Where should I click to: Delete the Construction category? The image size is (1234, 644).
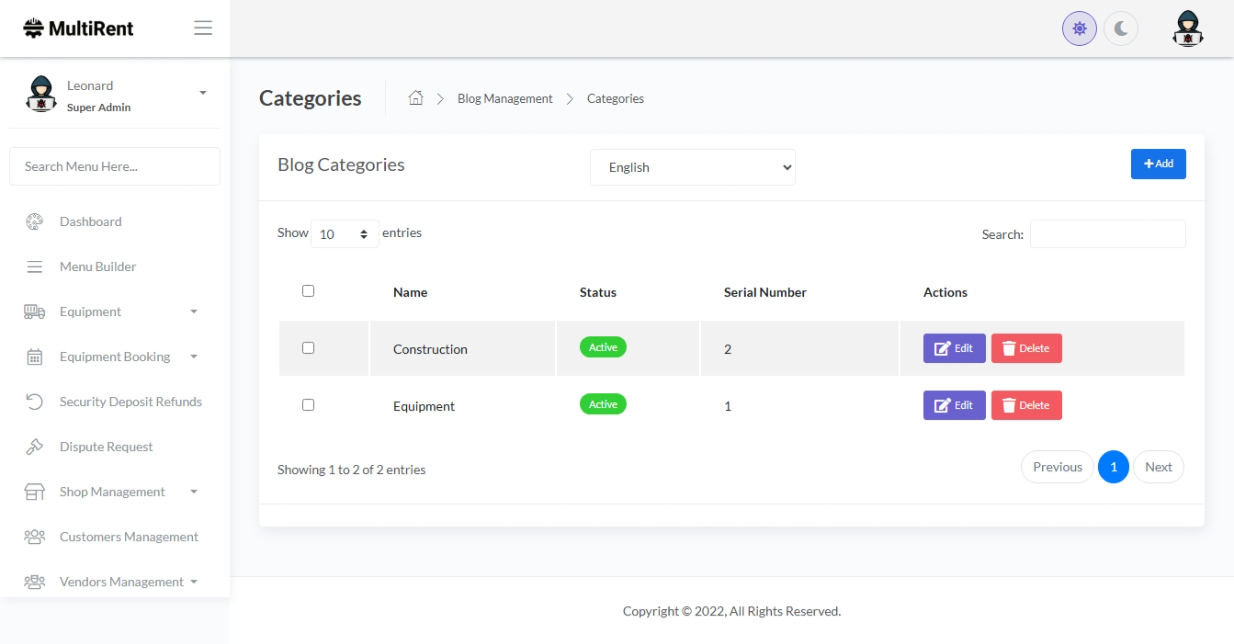[1026, 348]
